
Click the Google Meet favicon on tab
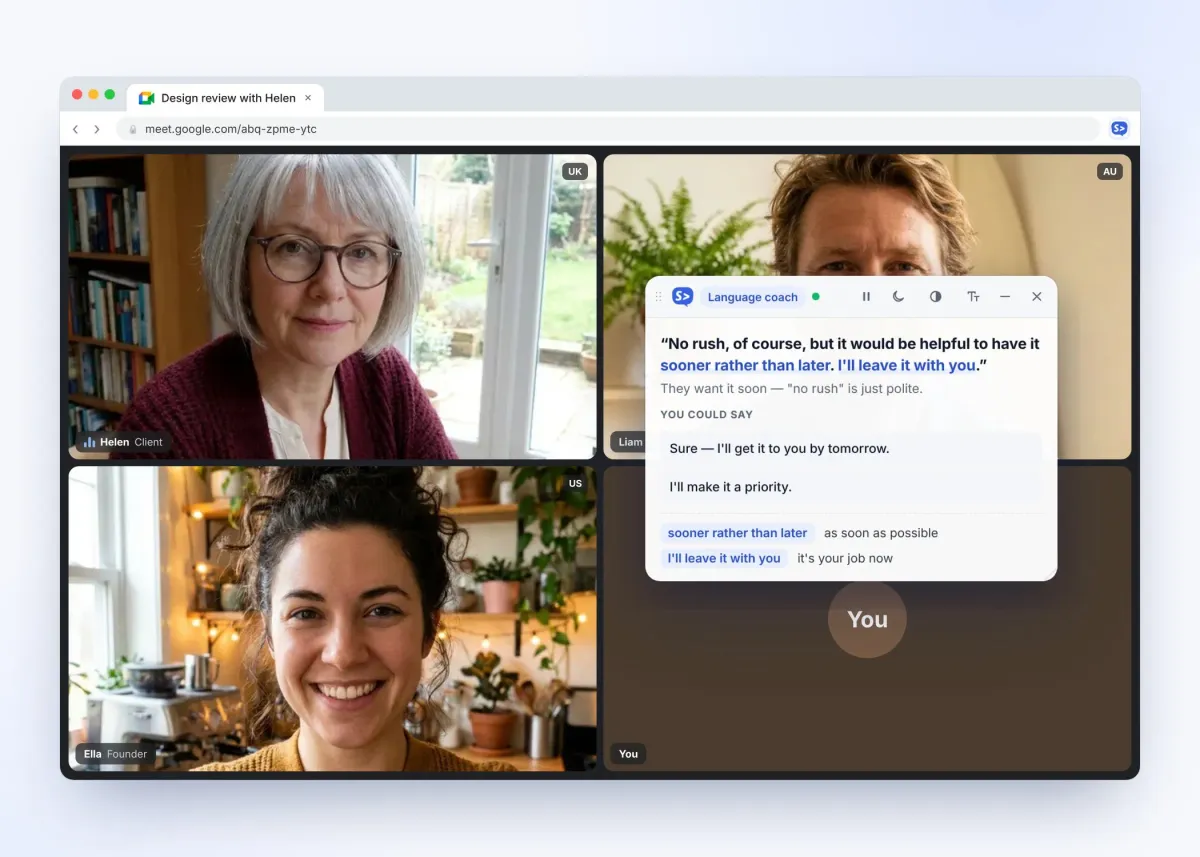[x=147, y=98]
